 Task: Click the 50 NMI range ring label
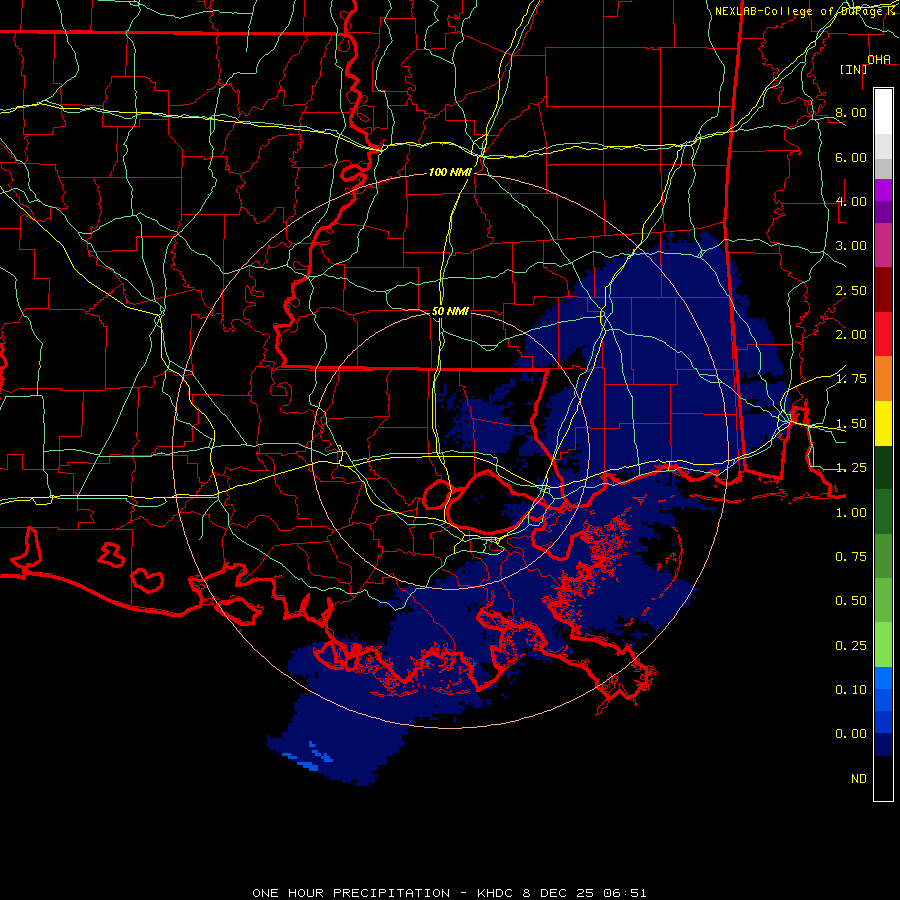tap(450, 311)
